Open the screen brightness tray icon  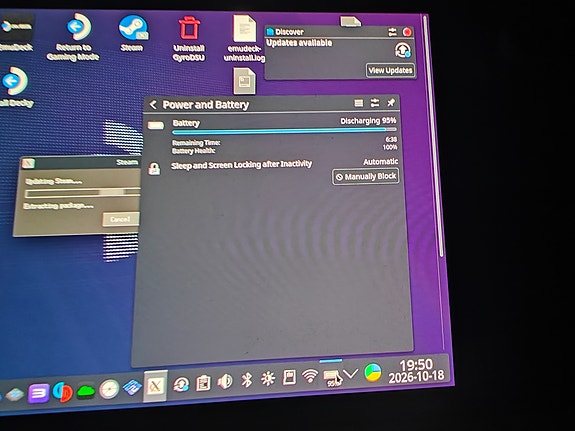268,379
